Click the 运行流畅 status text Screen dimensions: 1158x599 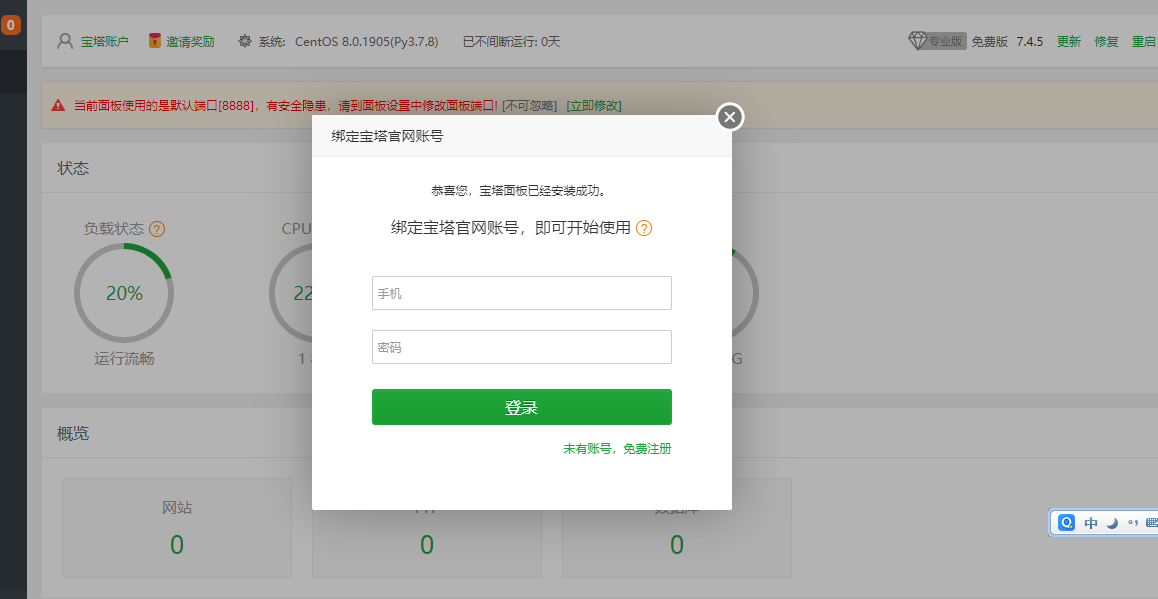point(124,359)
